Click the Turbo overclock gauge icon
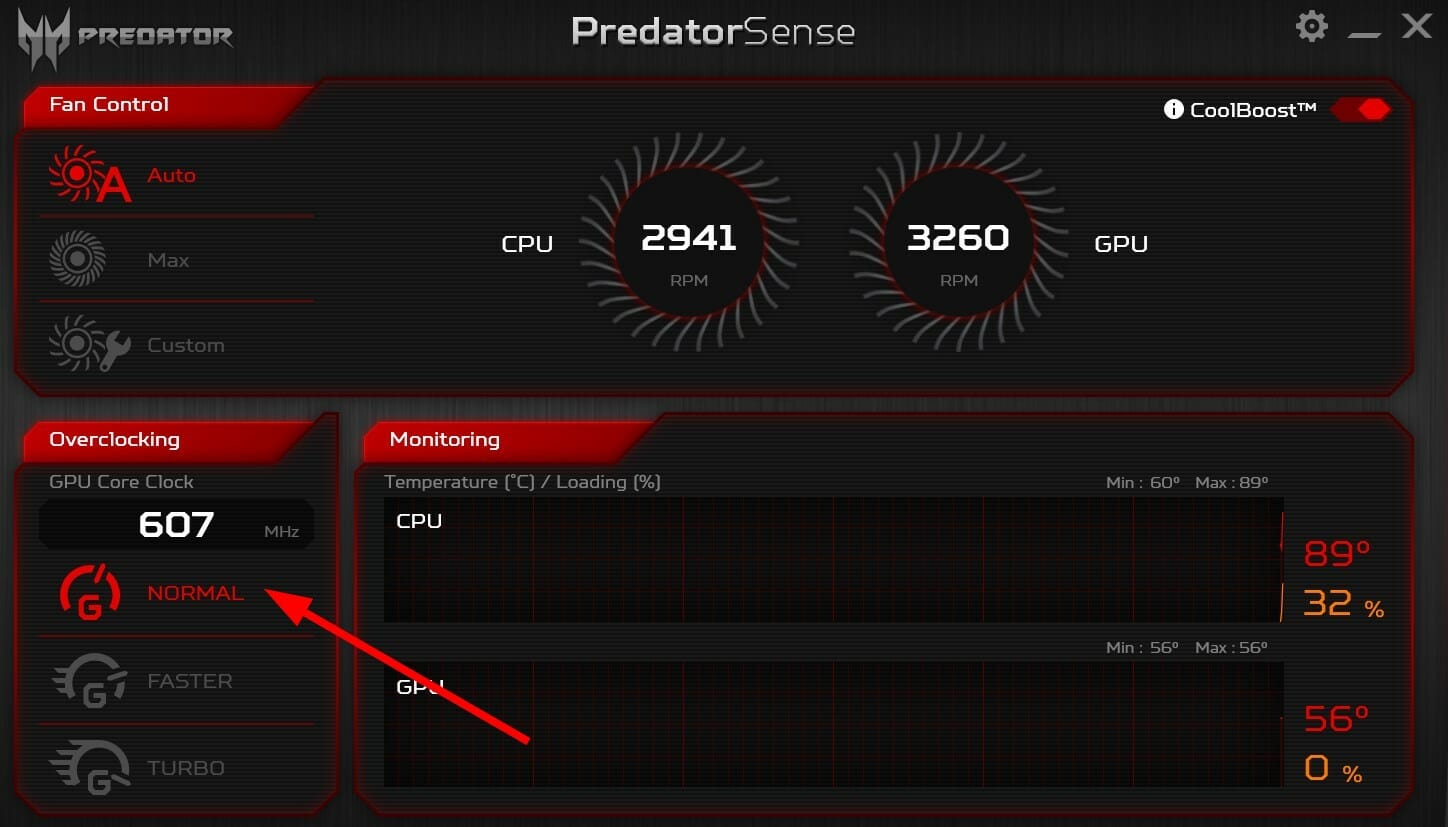1448x827 pixels. pyautogui.click(x=90, y=767)
